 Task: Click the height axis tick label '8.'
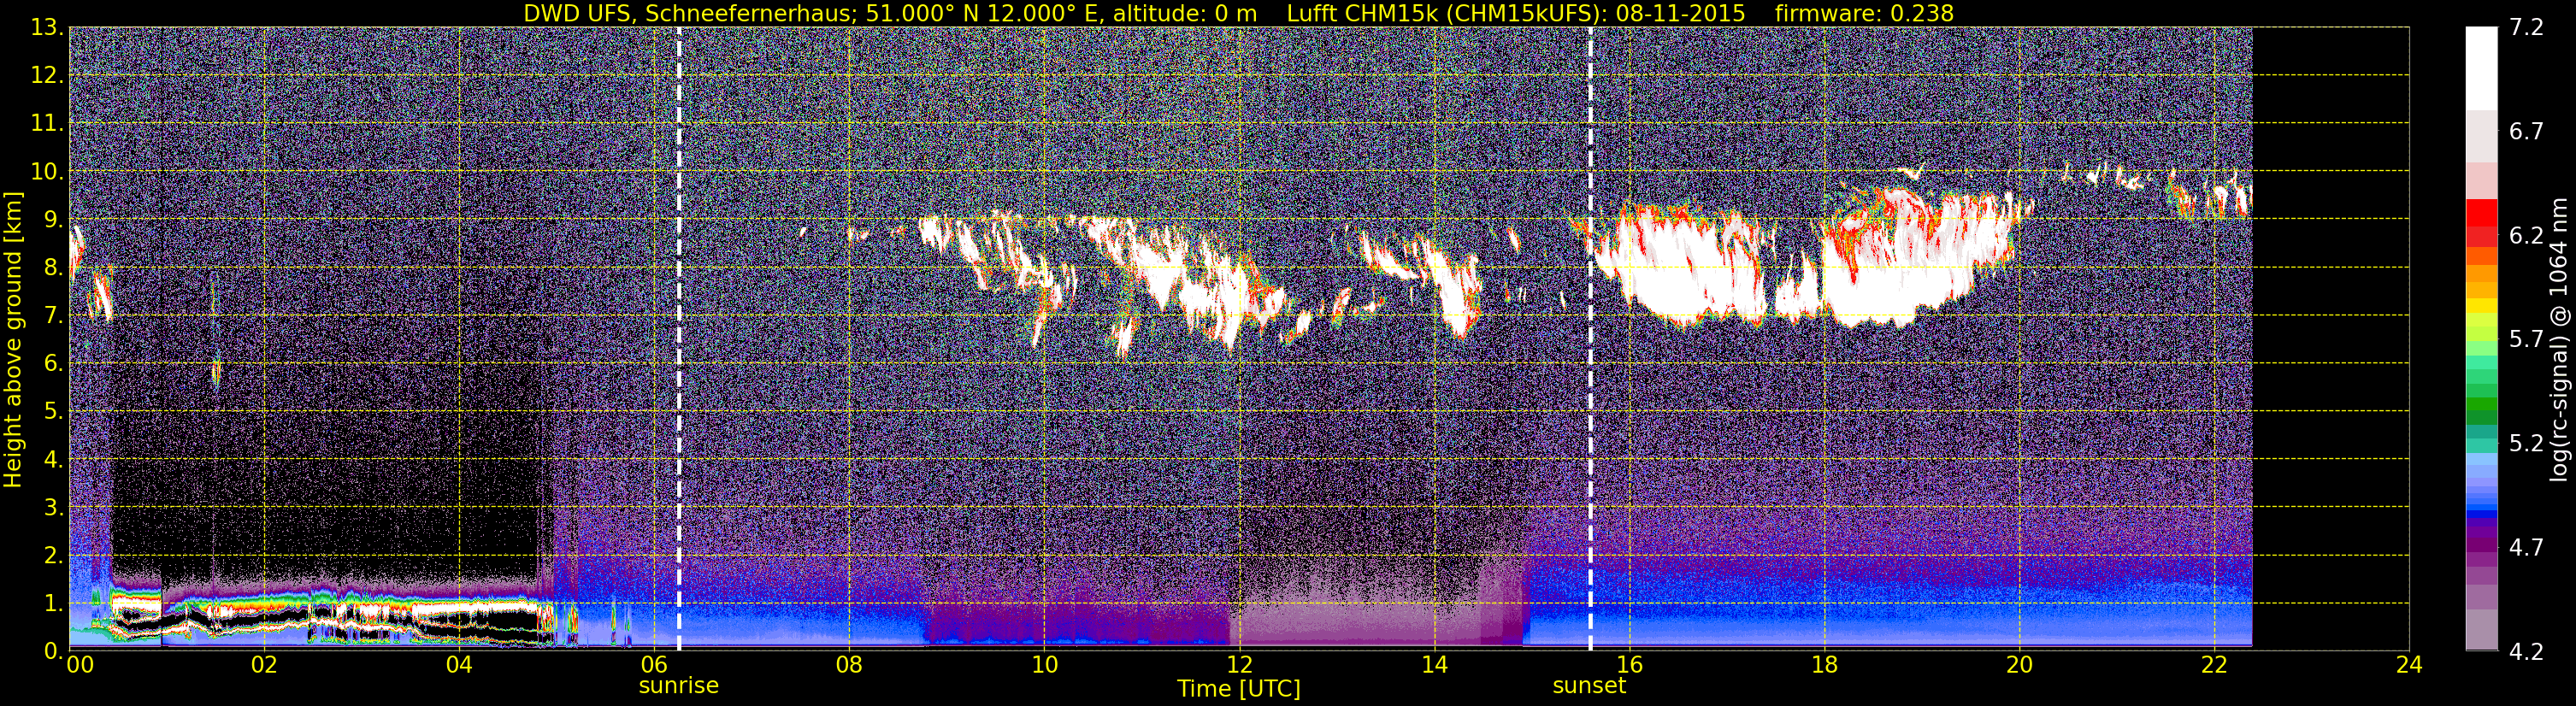(53, 267)
